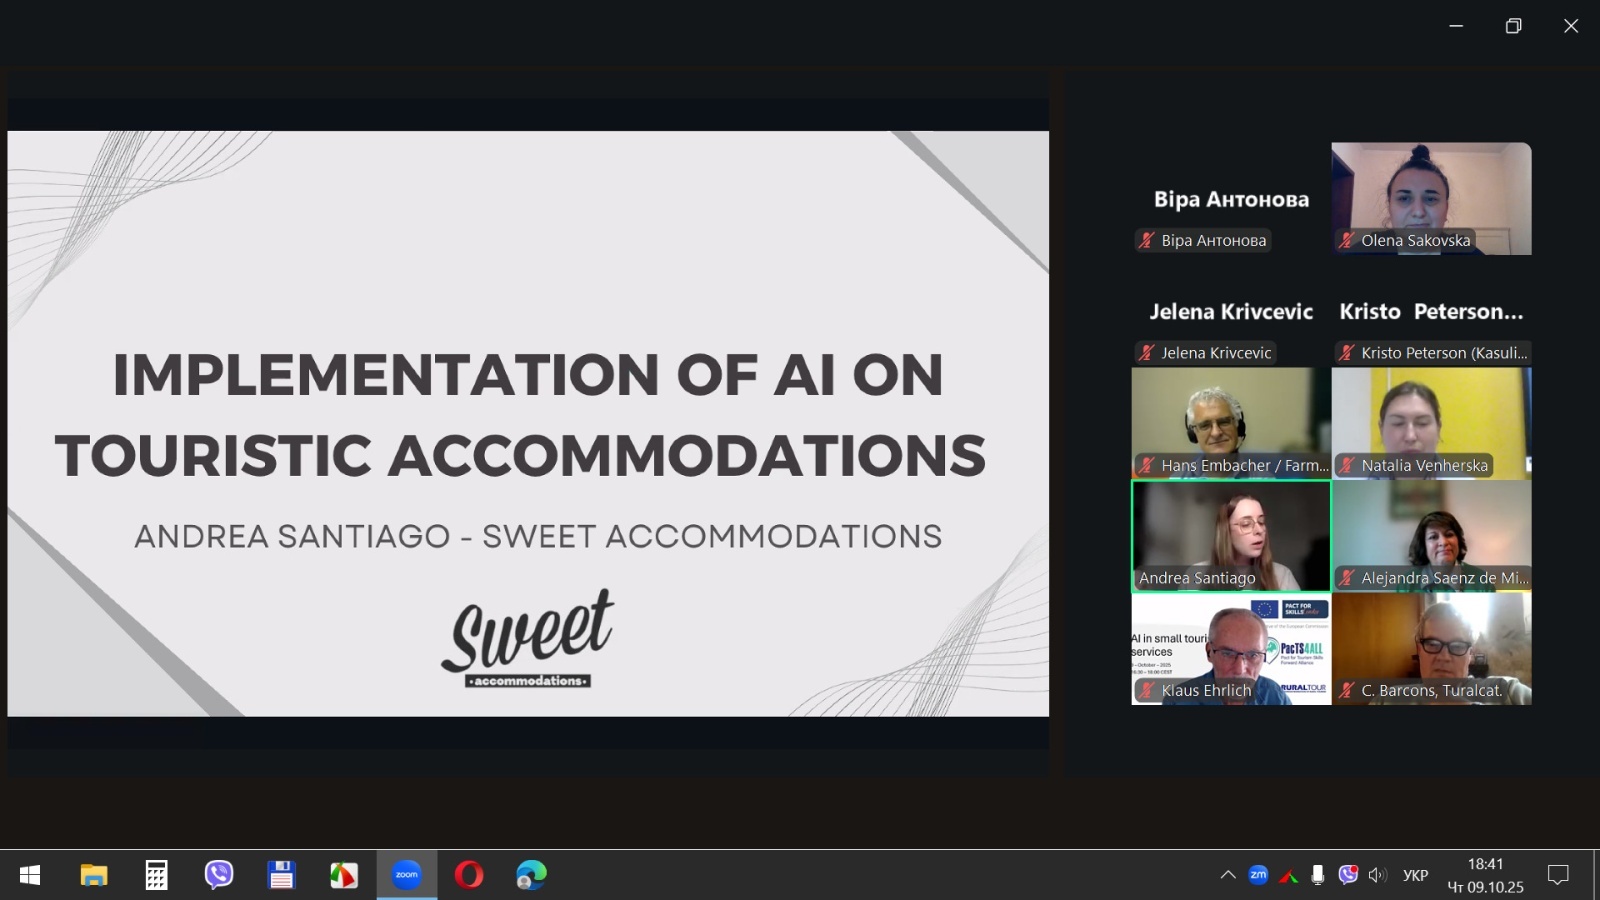Click the Zoom icon in system tray
Image resolution: width=1600 pixels, height=900 pixels.
[x=1258, y=875]
